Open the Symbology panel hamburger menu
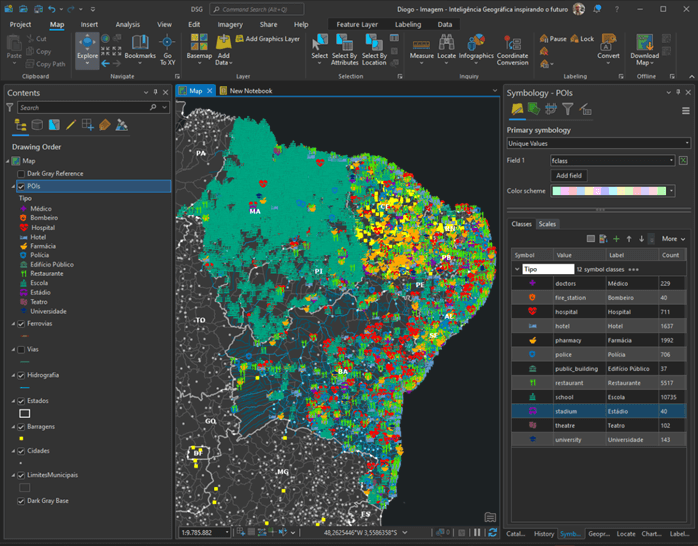 point(686,110)
